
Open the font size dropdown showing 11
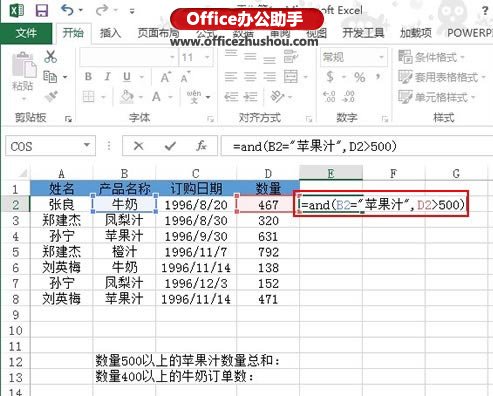(x=207, y=57)
